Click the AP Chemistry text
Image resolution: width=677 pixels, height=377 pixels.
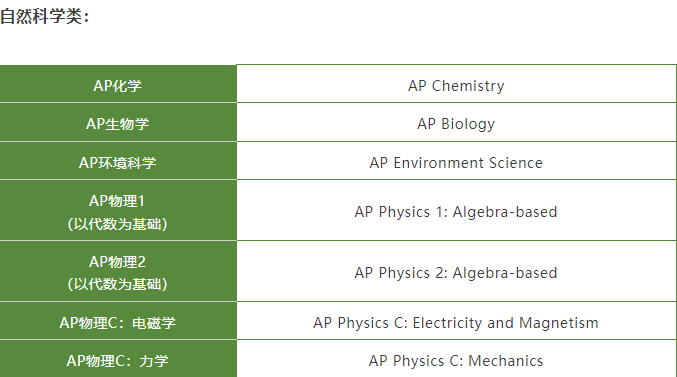[x=456, y=86]
